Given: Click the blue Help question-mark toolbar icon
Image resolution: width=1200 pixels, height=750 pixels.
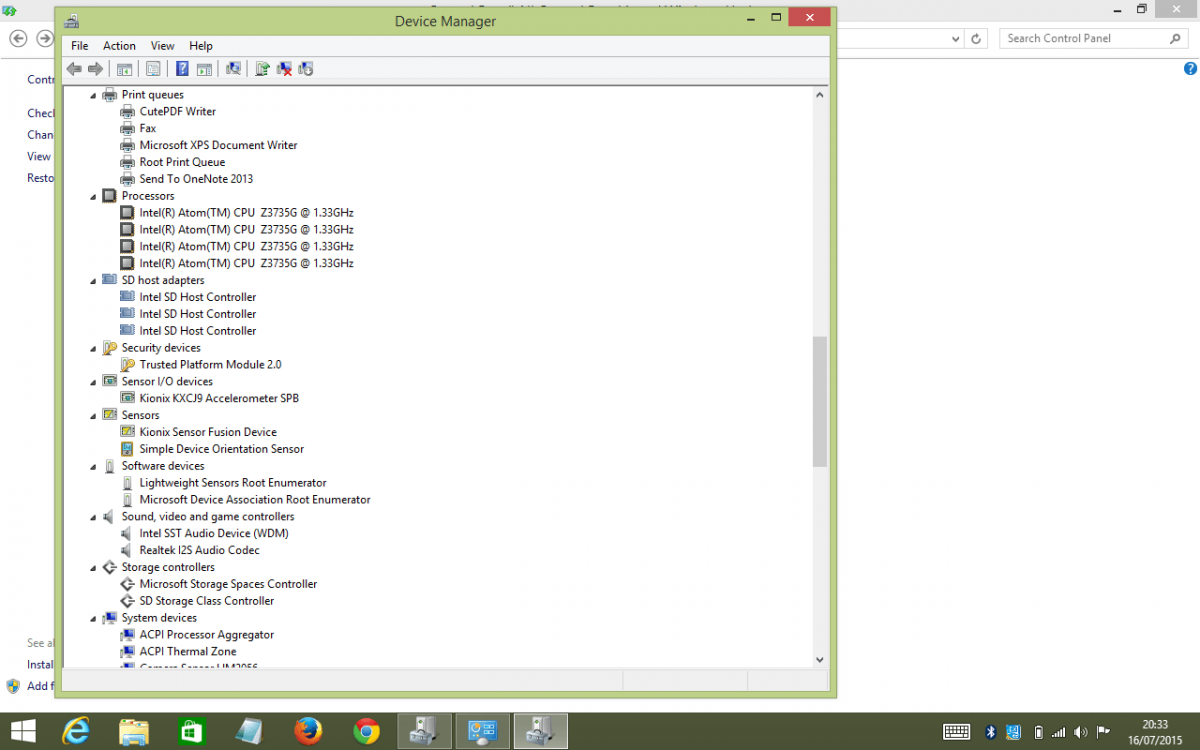Looking at the screenshot, I should 182,69.
